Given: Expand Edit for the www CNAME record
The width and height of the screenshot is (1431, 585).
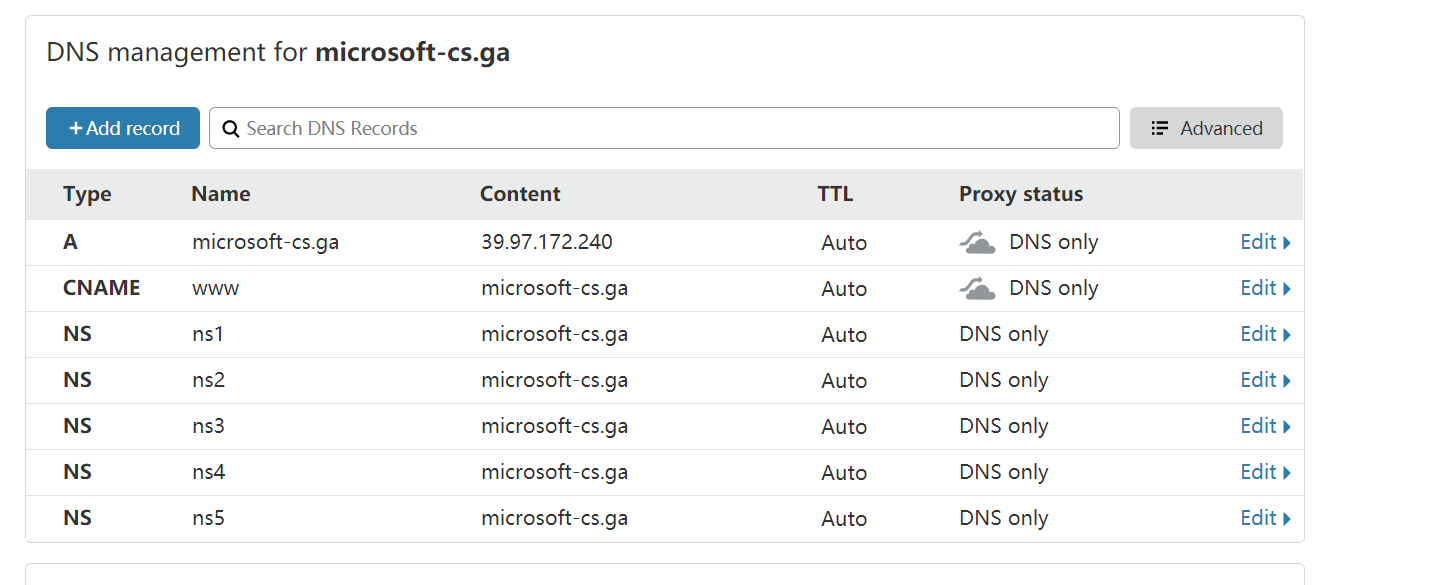Looking at the screenshot, I should [x=1265, y=288].
